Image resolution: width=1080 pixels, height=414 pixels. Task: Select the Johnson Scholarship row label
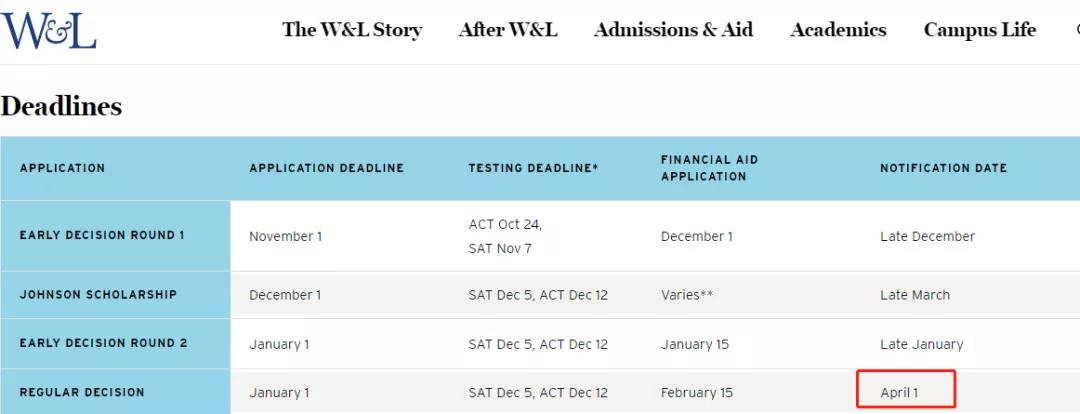[x=98, y=295]
